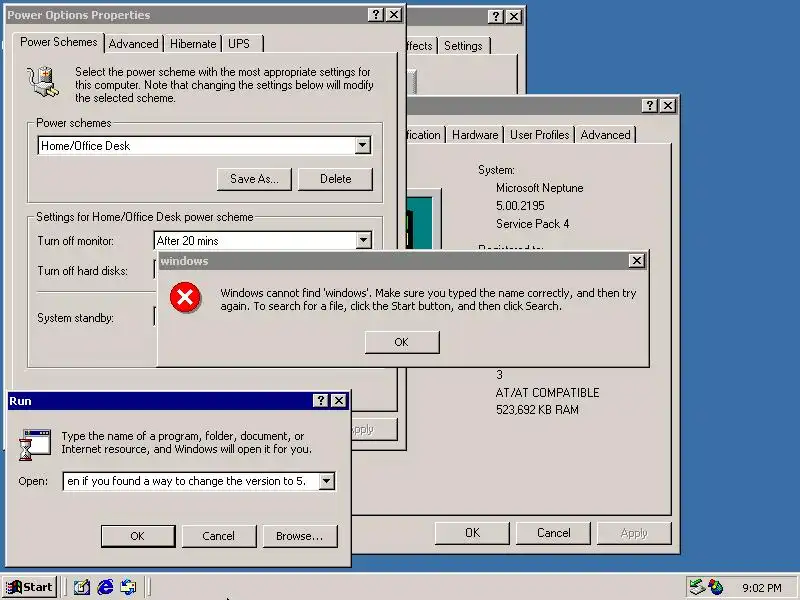Click help button in System Properties title bar

click(649, 106)
